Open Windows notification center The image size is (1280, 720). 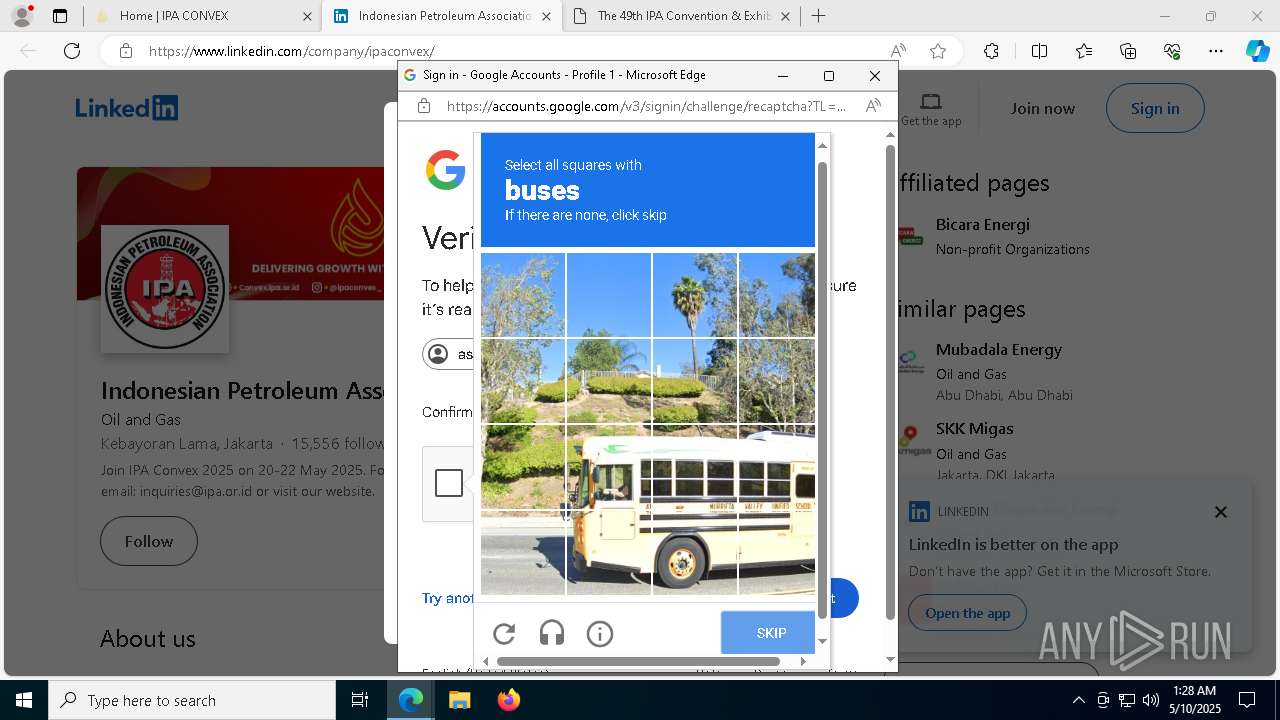click(1247, 700)
